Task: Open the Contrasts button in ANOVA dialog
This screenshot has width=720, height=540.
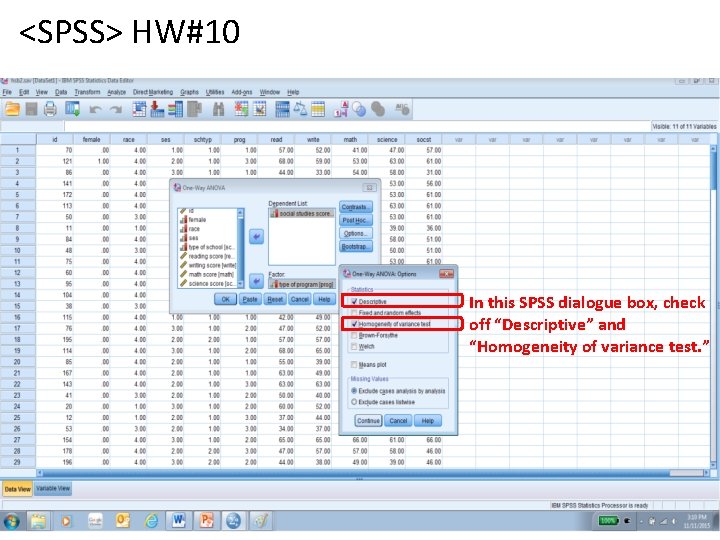Action: (356, 207)
